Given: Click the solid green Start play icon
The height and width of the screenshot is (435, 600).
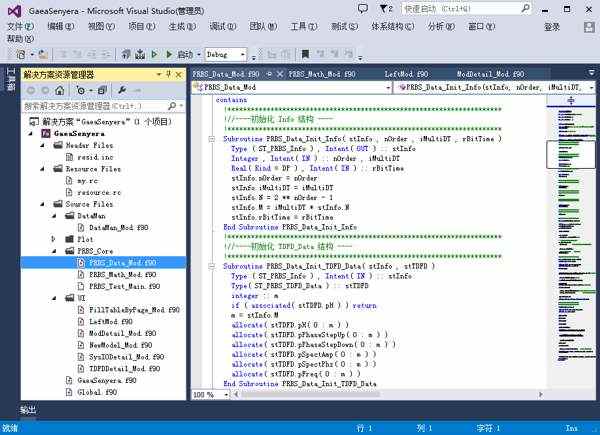Looking at the screenshot, I should point(169,54).
